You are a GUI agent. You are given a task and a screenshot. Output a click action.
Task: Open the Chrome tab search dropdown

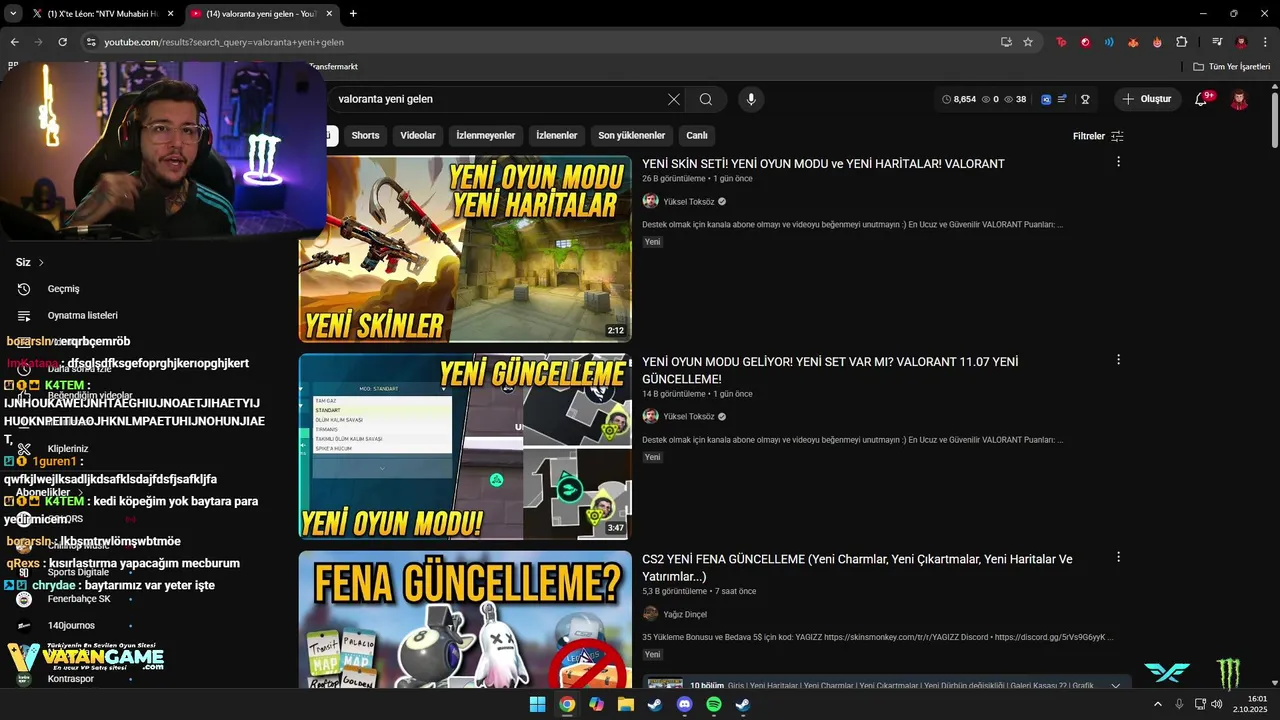[x=13, y=14]
